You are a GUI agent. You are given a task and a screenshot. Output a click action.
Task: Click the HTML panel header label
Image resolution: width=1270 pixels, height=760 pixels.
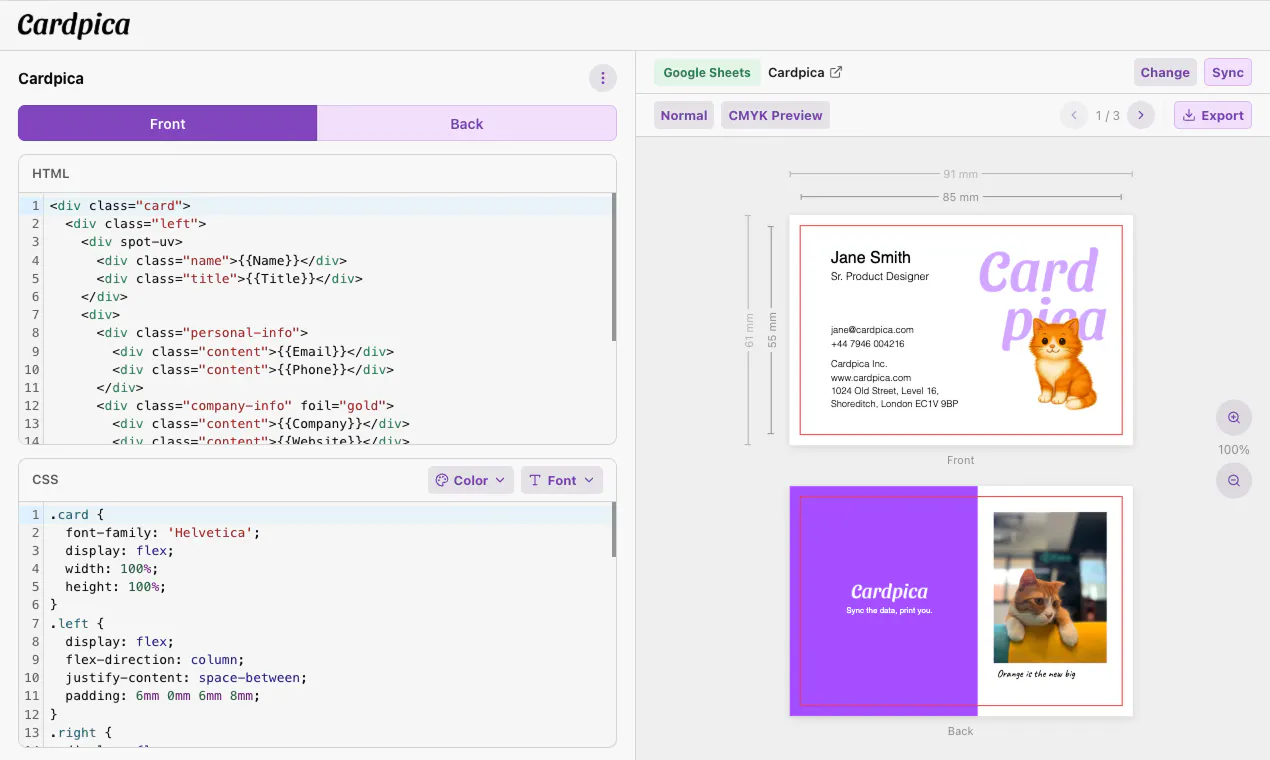coord(51,174)
